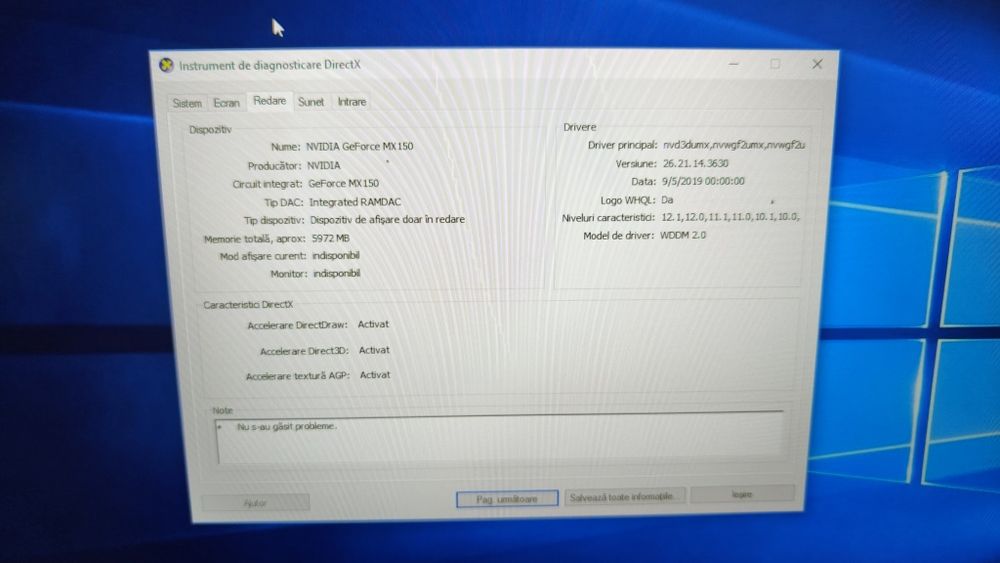Close the DirectX diagnostic window
Image resolution: width=1000 pixels, height=563 pixels.
coord(817,64)
